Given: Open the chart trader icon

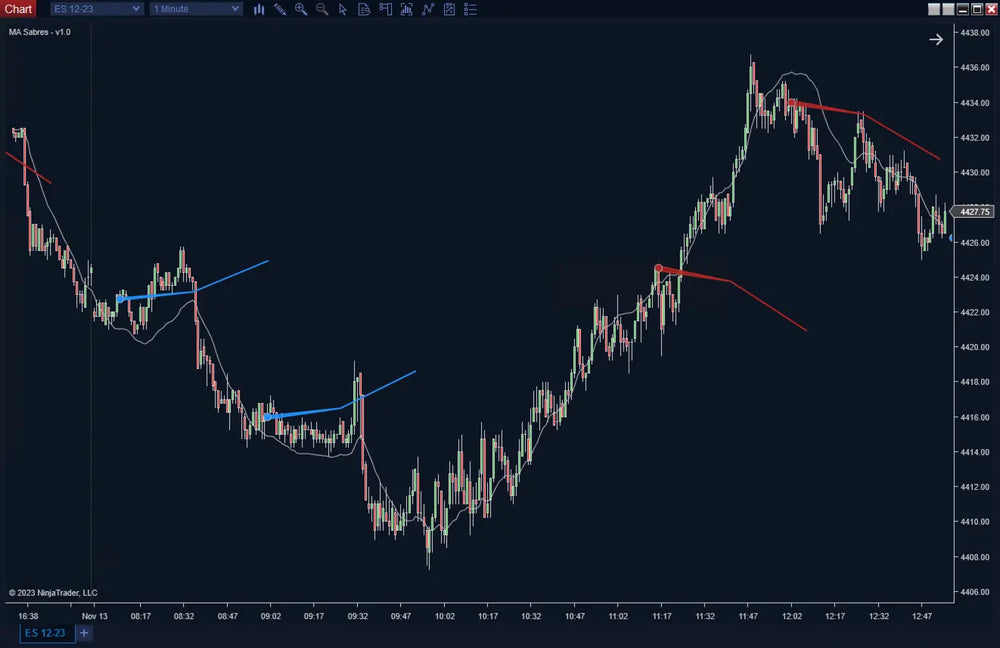Looking at the screenshot, I should click(385, 9).
